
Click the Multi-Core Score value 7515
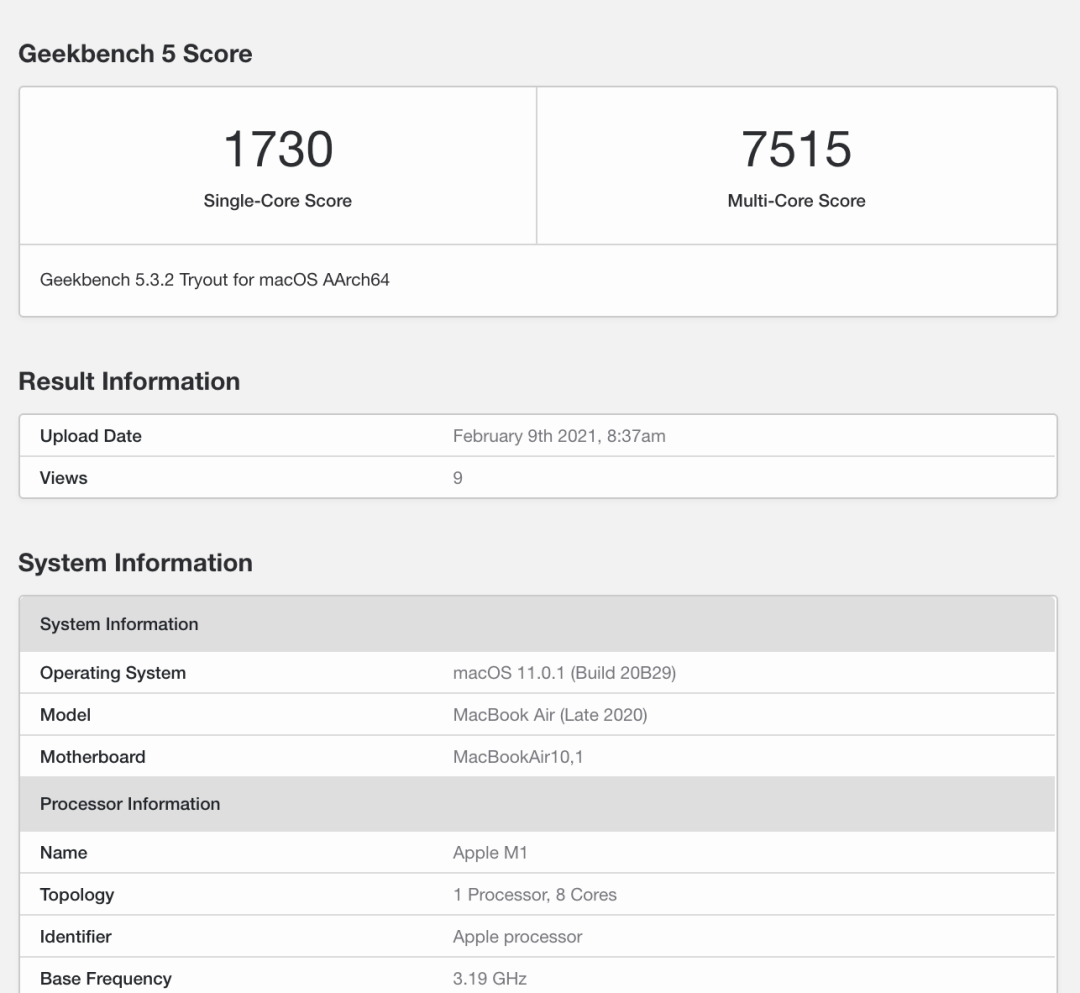point(796,149)
